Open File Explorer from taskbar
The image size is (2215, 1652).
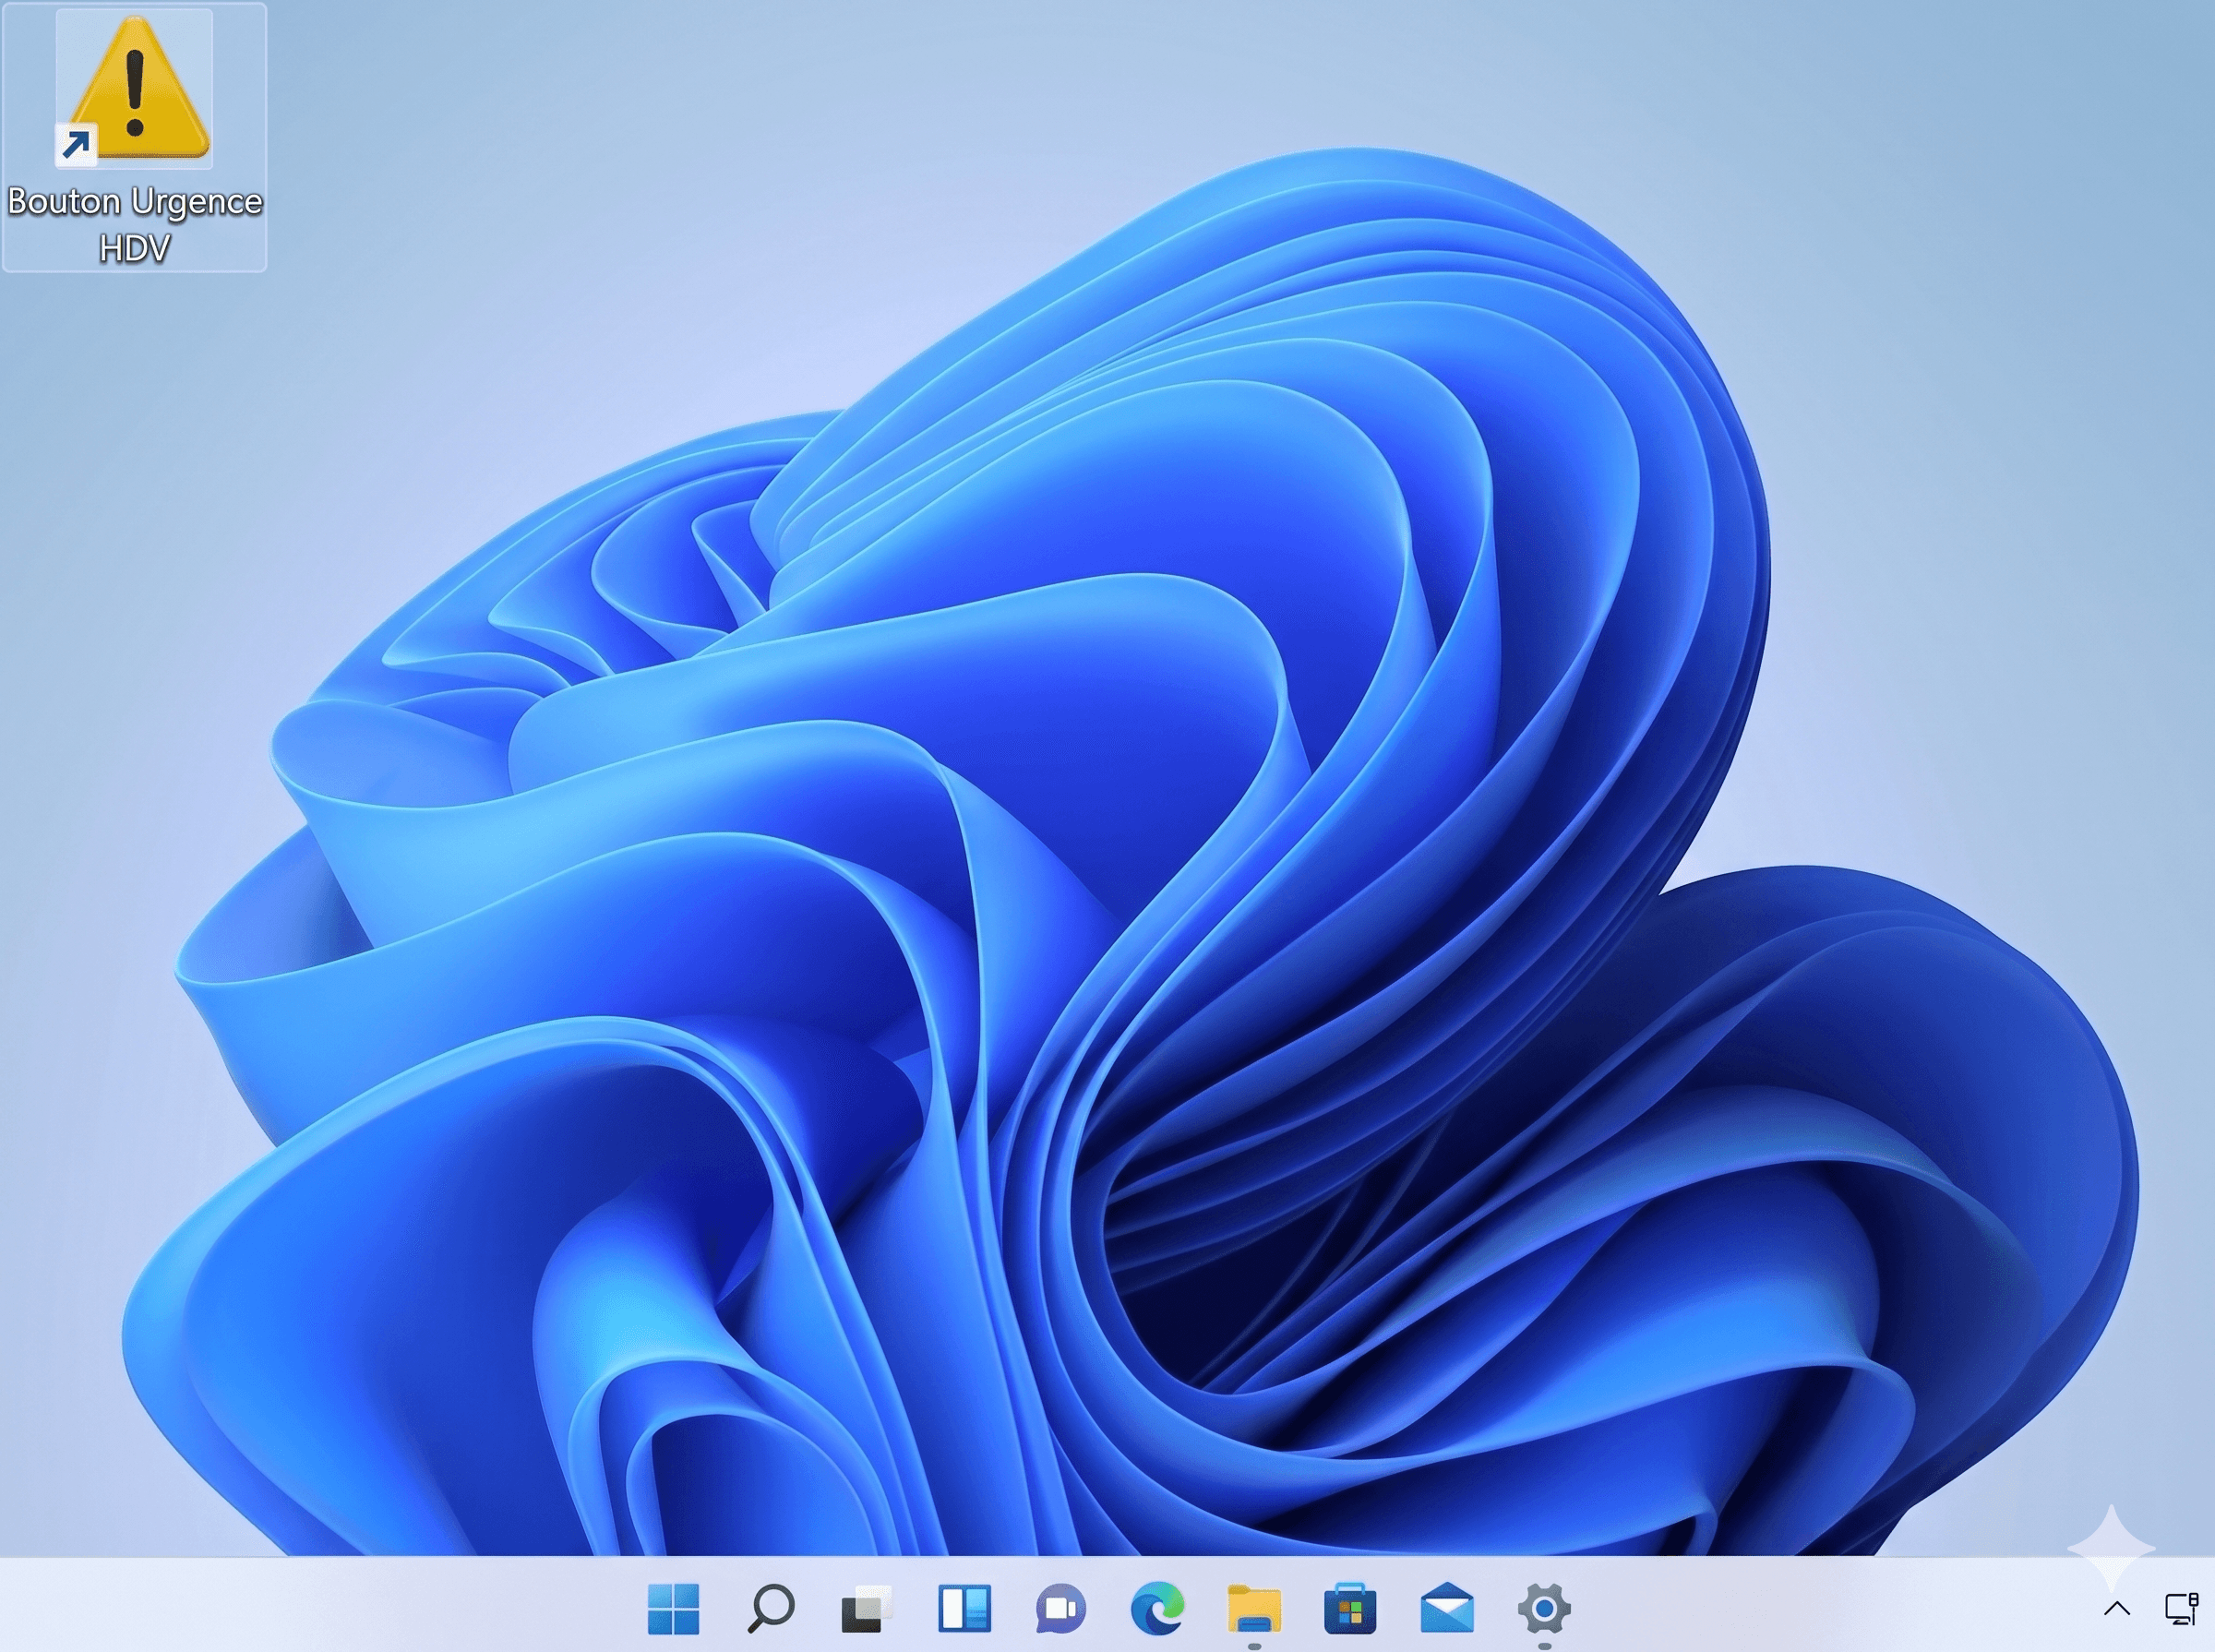tap(1254, 1609)
